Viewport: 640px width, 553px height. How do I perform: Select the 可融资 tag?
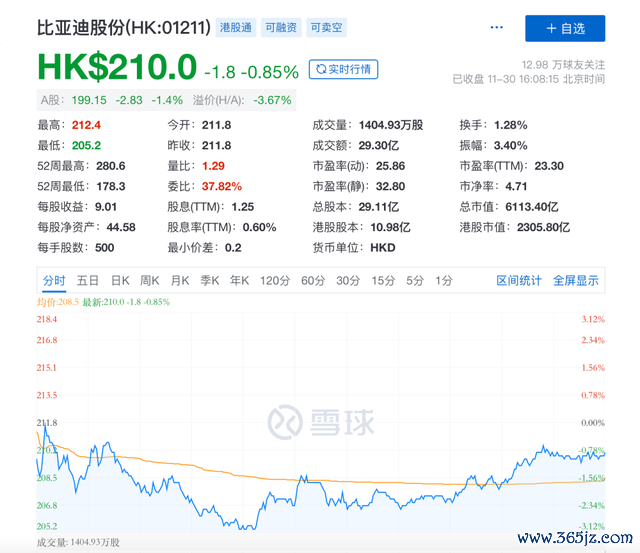pos(281,27)
